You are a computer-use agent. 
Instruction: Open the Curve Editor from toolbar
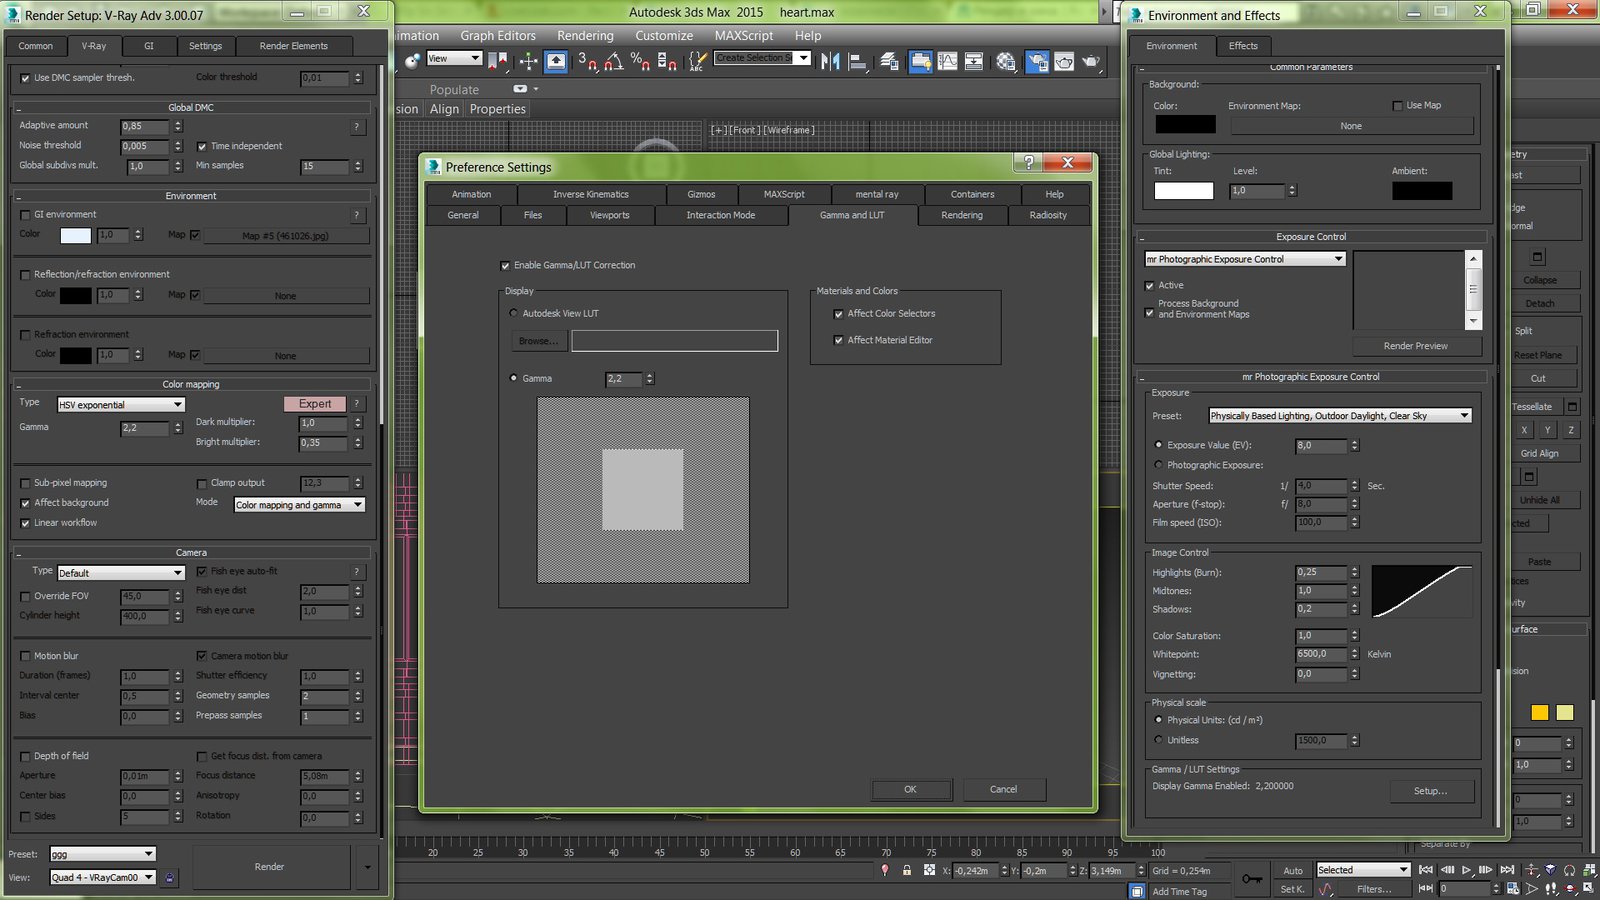(x=947, y=62)
